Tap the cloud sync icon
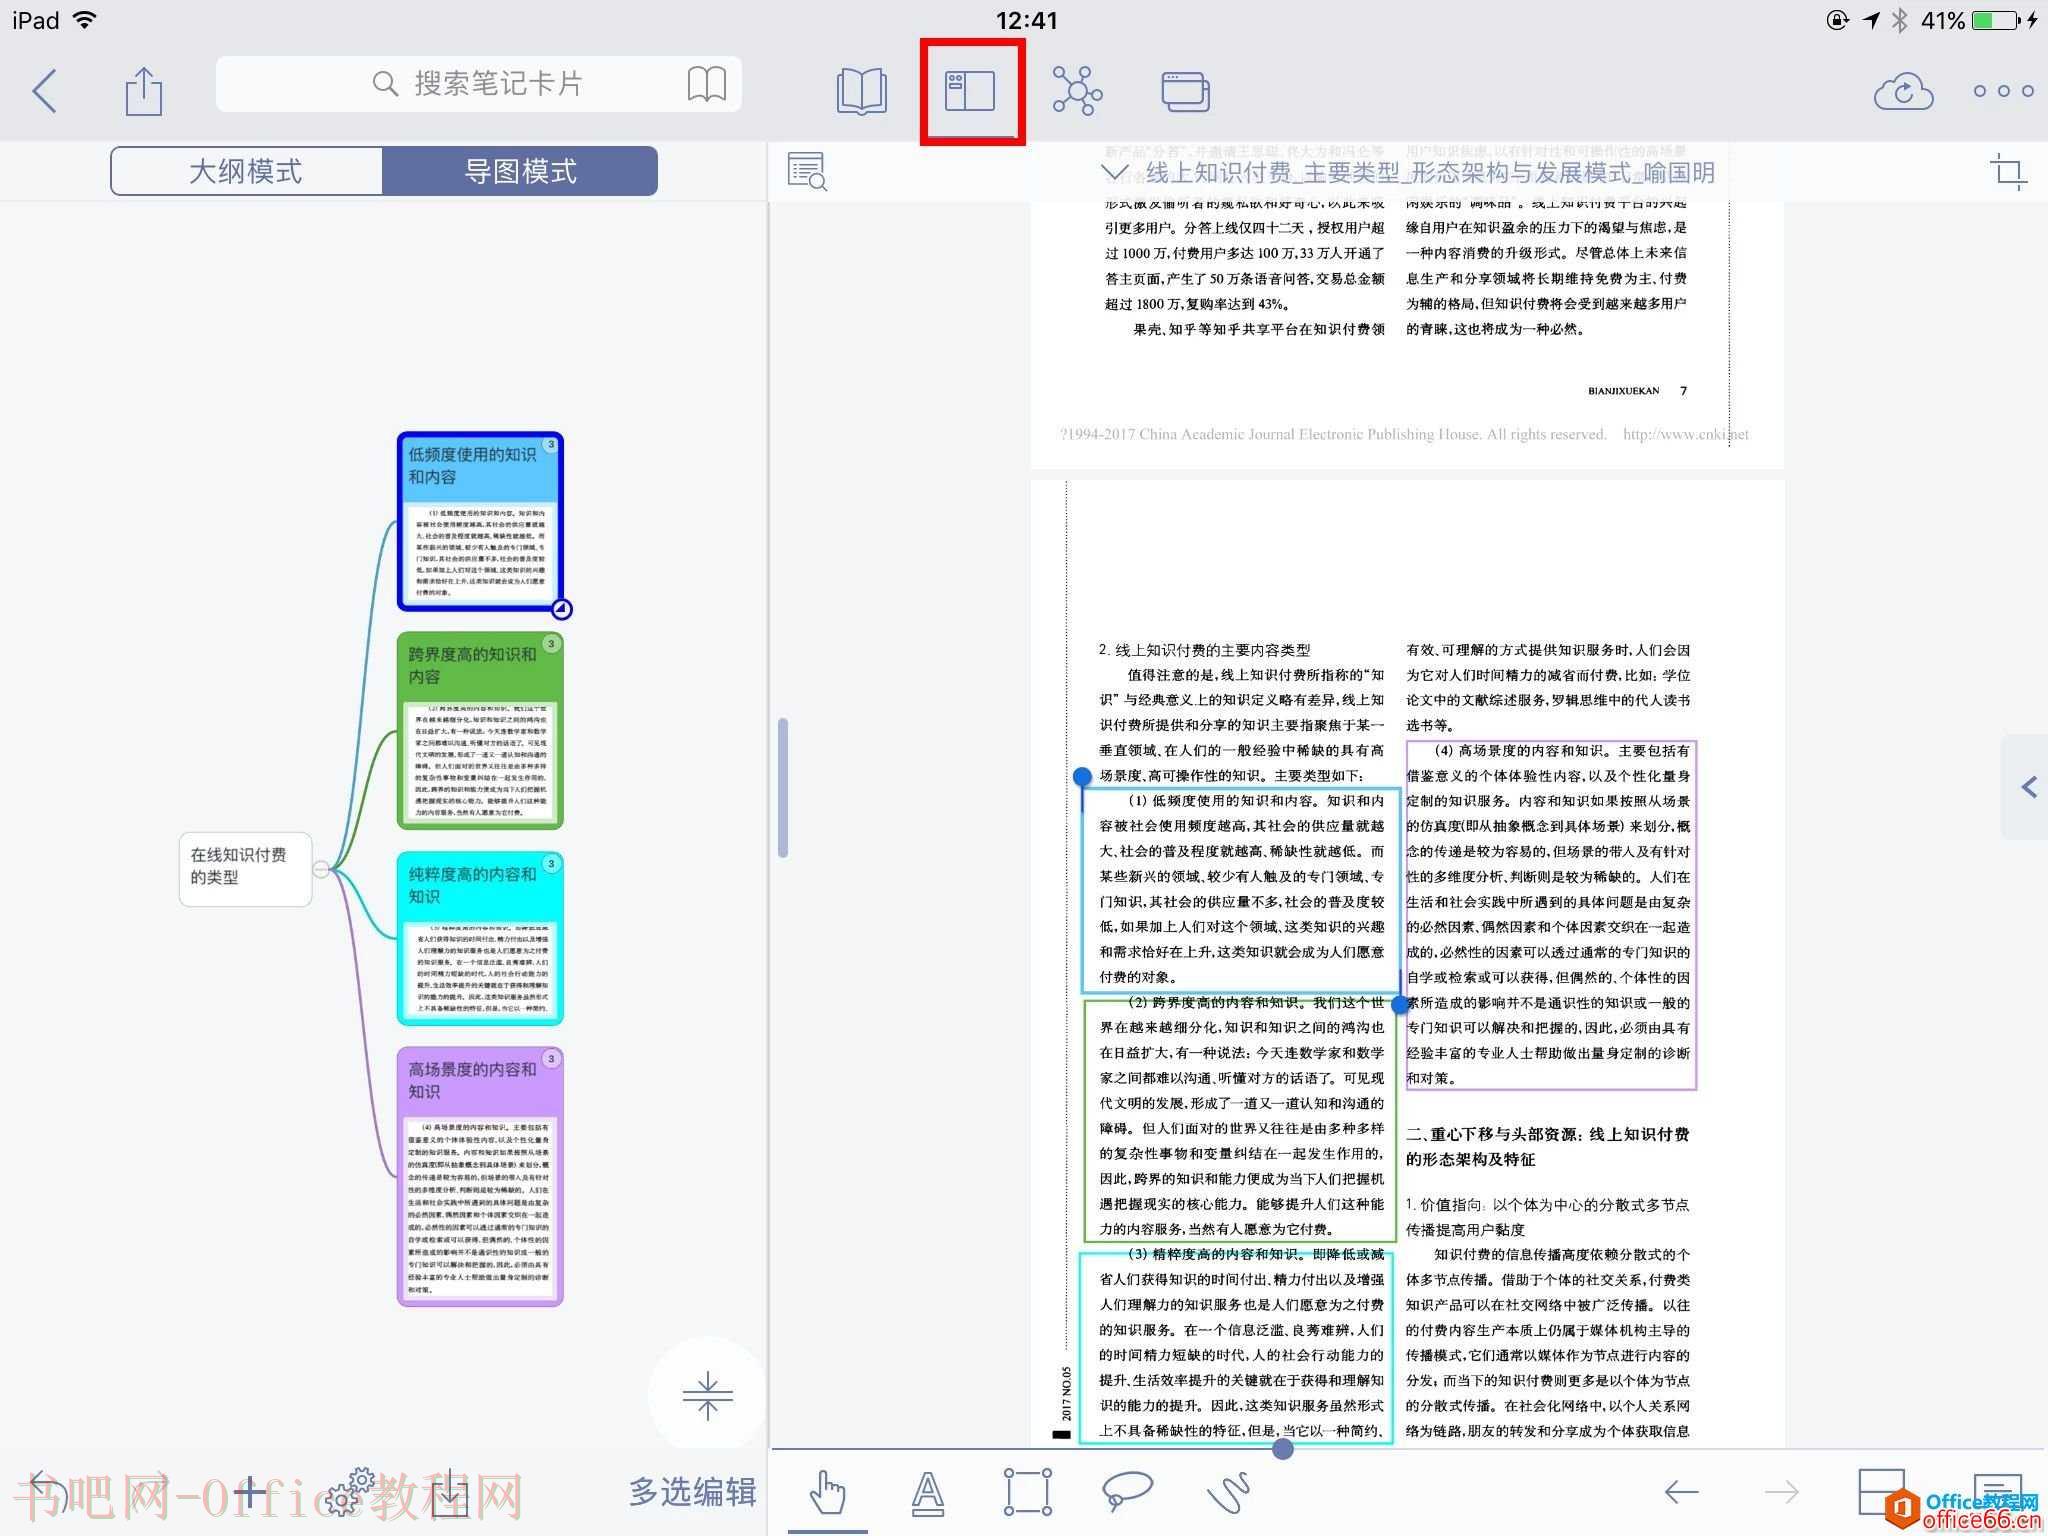This screenshot has height=1536, width=2048. (x=1903, y=91)
